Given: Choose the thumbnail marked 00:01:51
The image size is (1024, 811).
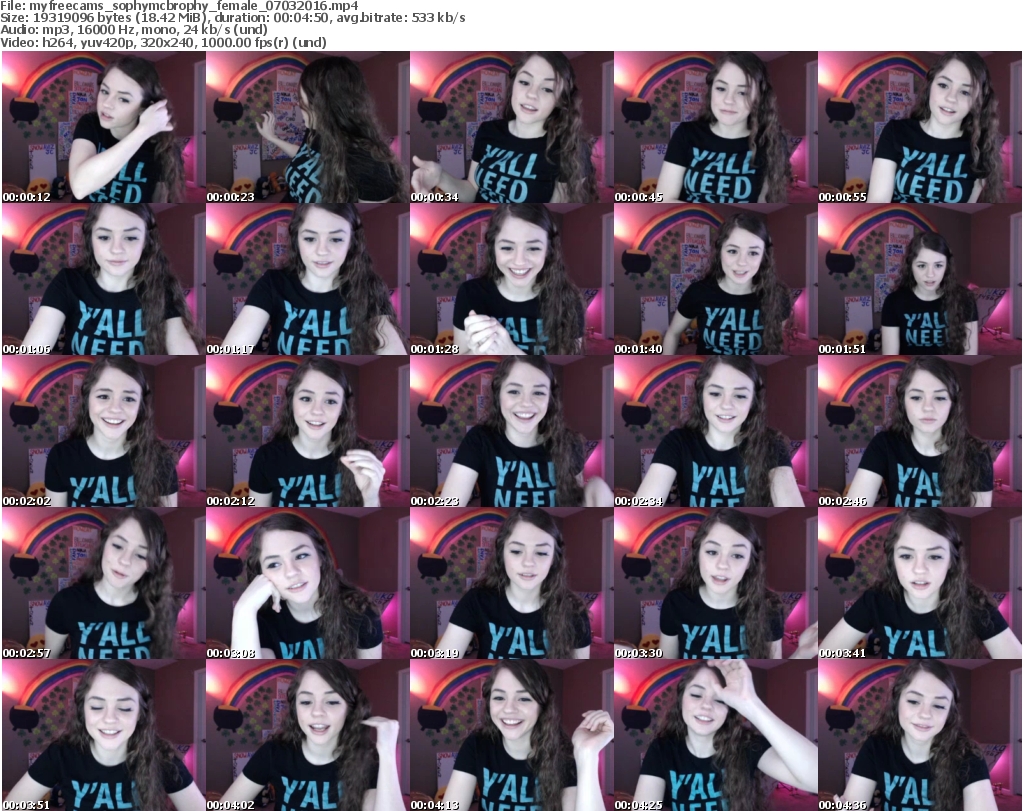Looking at the screenshot, I should 920,279.
